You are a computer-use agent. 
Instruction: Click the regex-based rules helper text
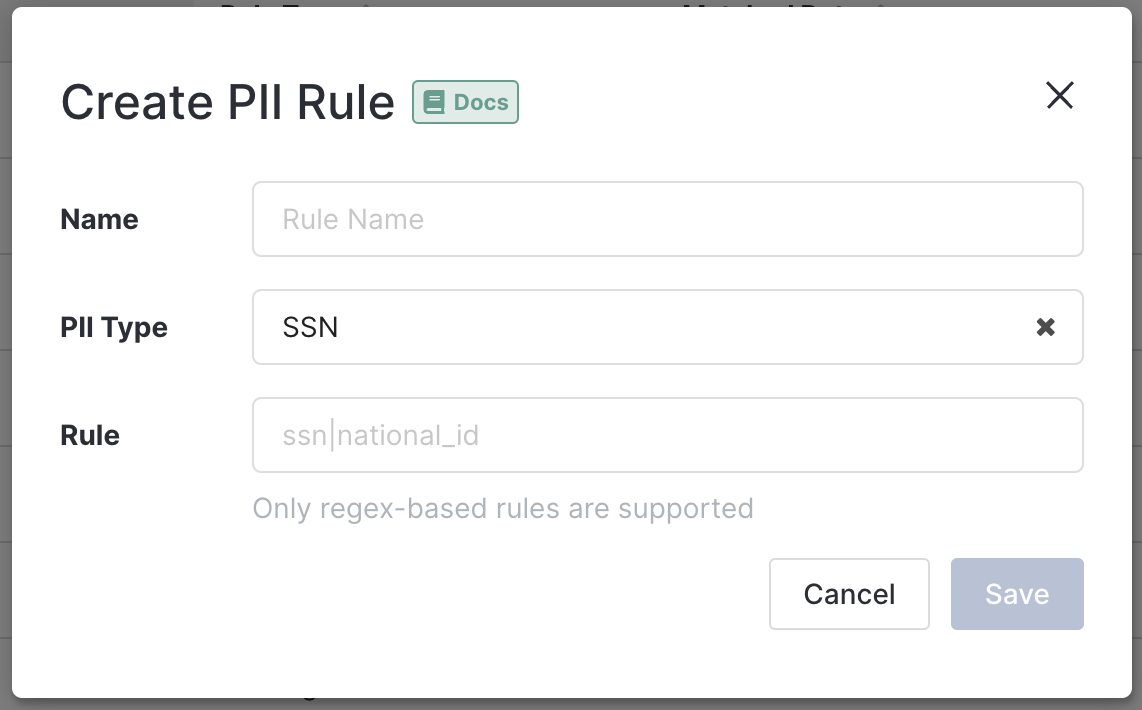[x=502, y=508]
